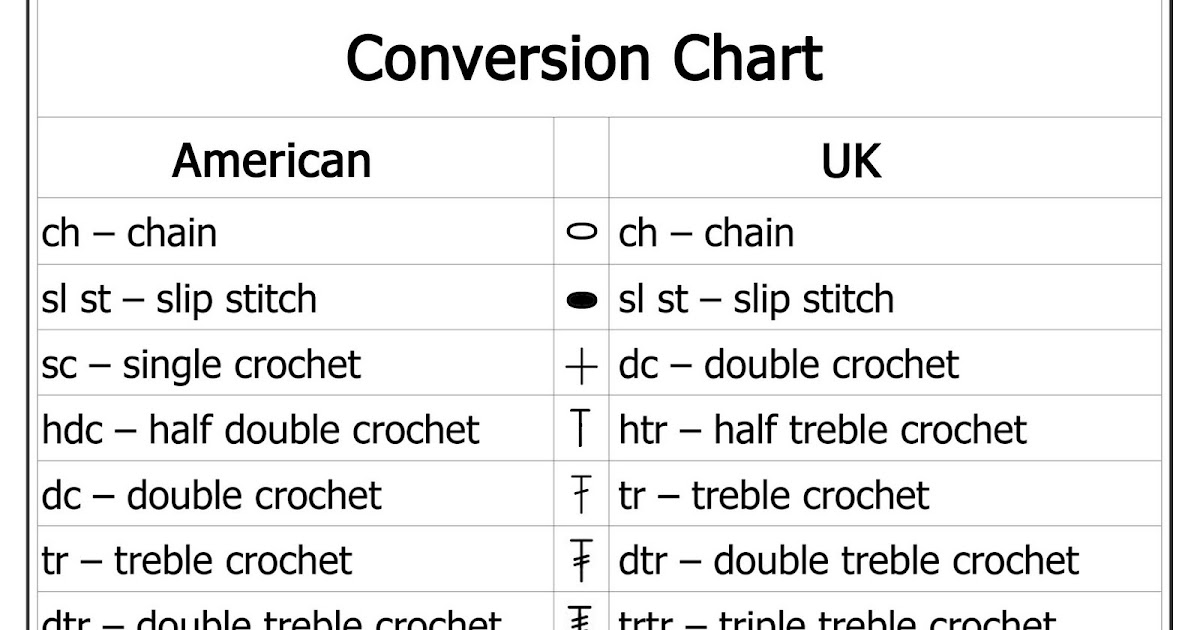Select the 'hdc – half double crochet' entry
The height and width of the screenshot is (630, 1200).
point(261,430)
